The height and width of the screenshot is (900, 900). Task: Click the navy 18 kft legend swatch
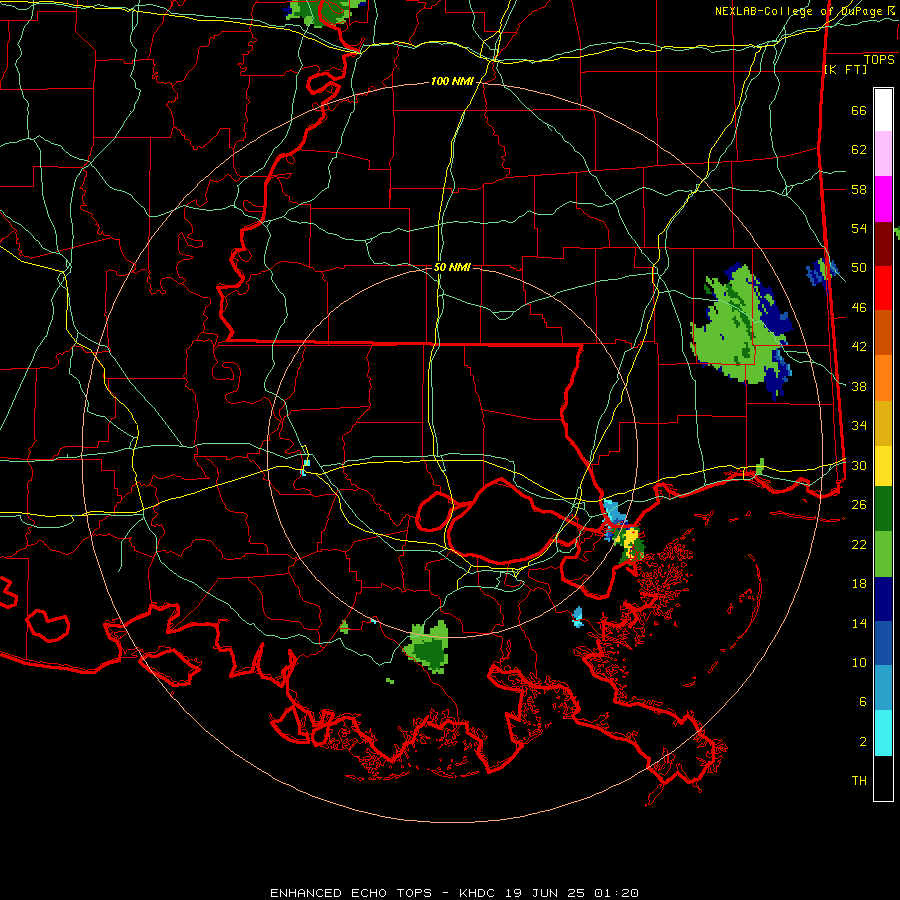pos(883,599)
